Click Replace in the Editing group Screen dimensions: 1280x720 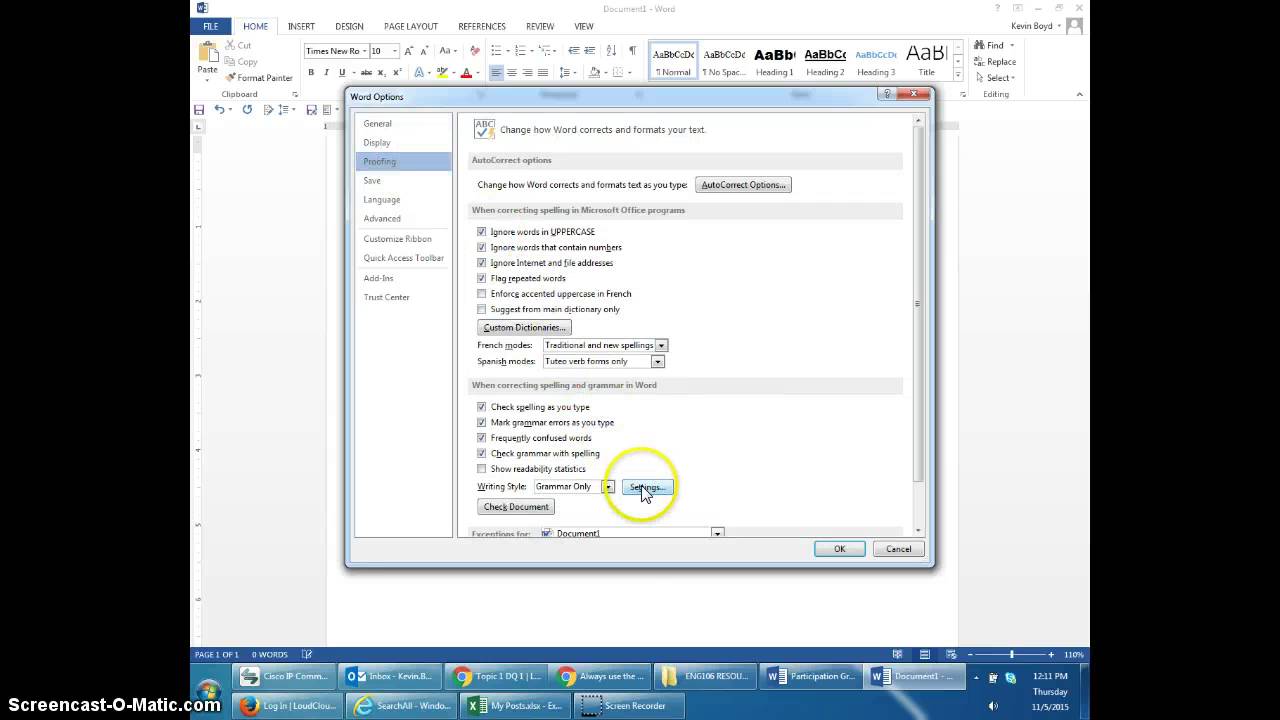[994, 61]
